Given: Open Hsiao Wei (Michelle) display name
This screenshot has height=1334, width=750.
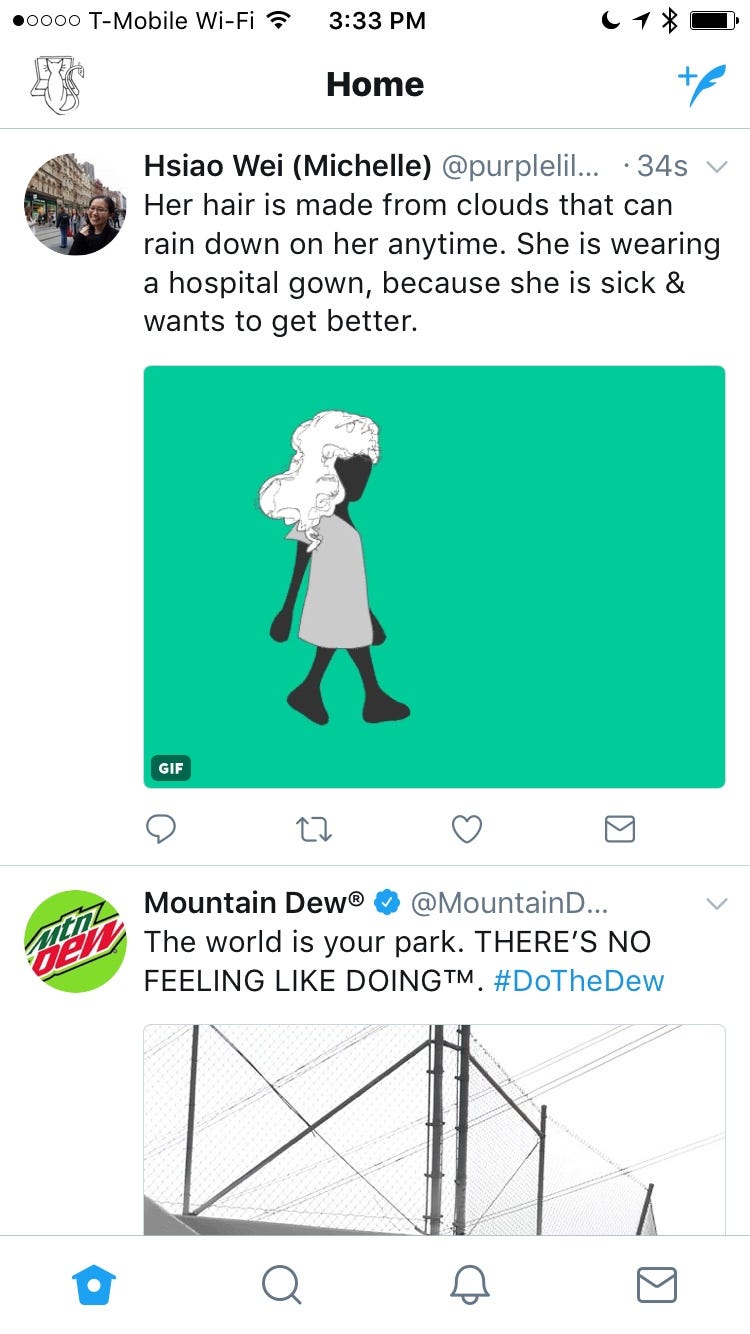Looking at the screenshot, I should coord(288,165).
